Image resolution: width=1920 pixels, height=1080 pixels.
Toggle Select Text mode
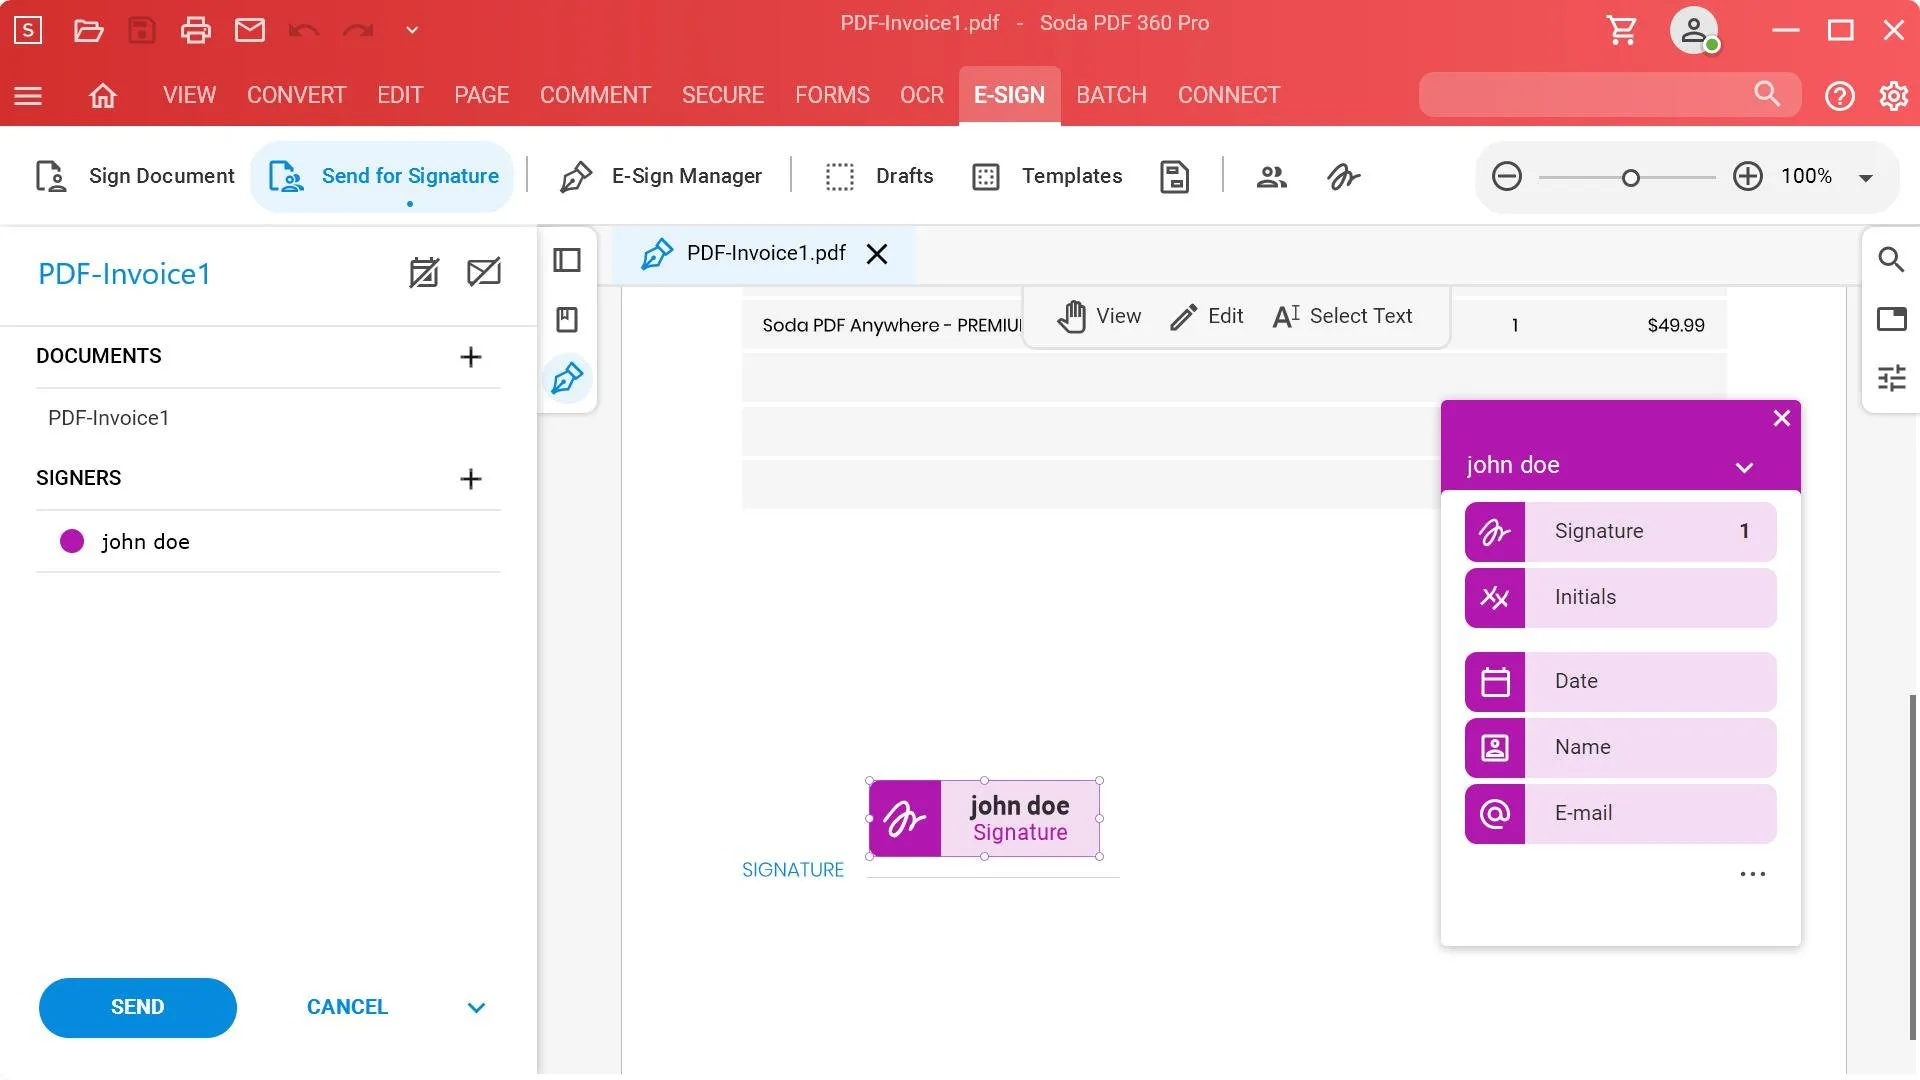(1342, 317)
